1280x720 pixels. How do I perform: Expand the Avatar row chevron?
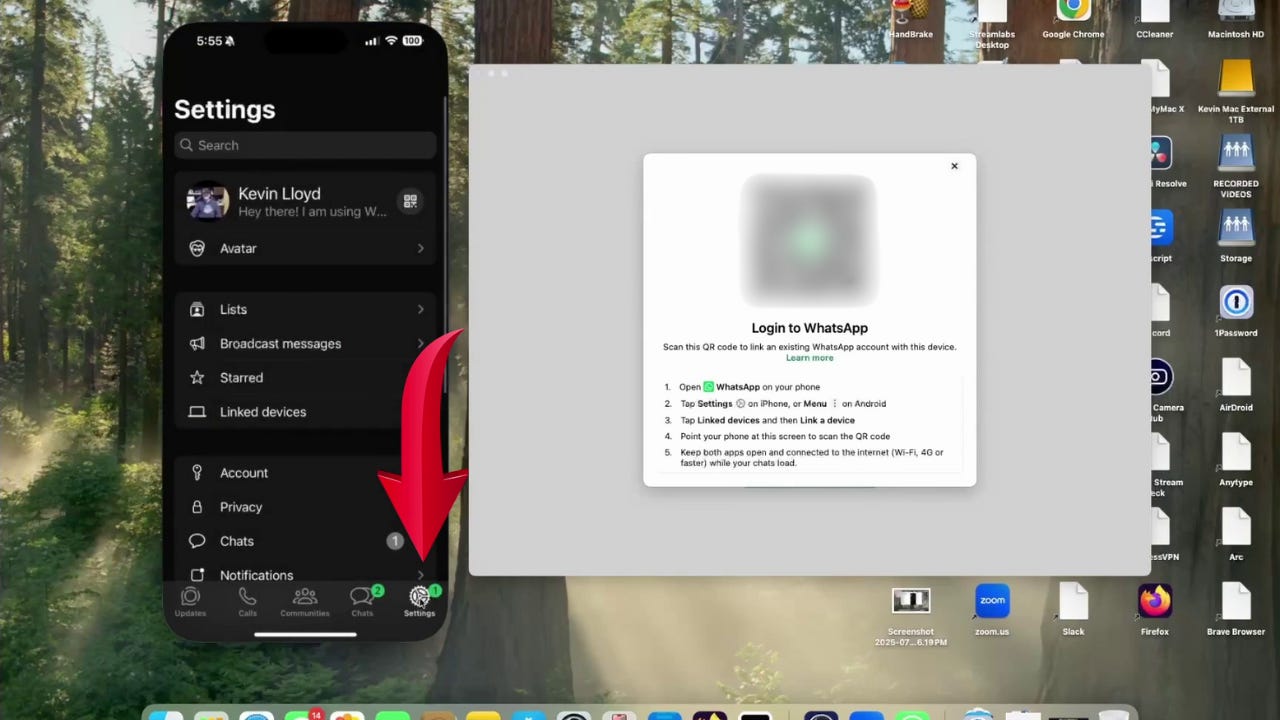coord(420,248)
